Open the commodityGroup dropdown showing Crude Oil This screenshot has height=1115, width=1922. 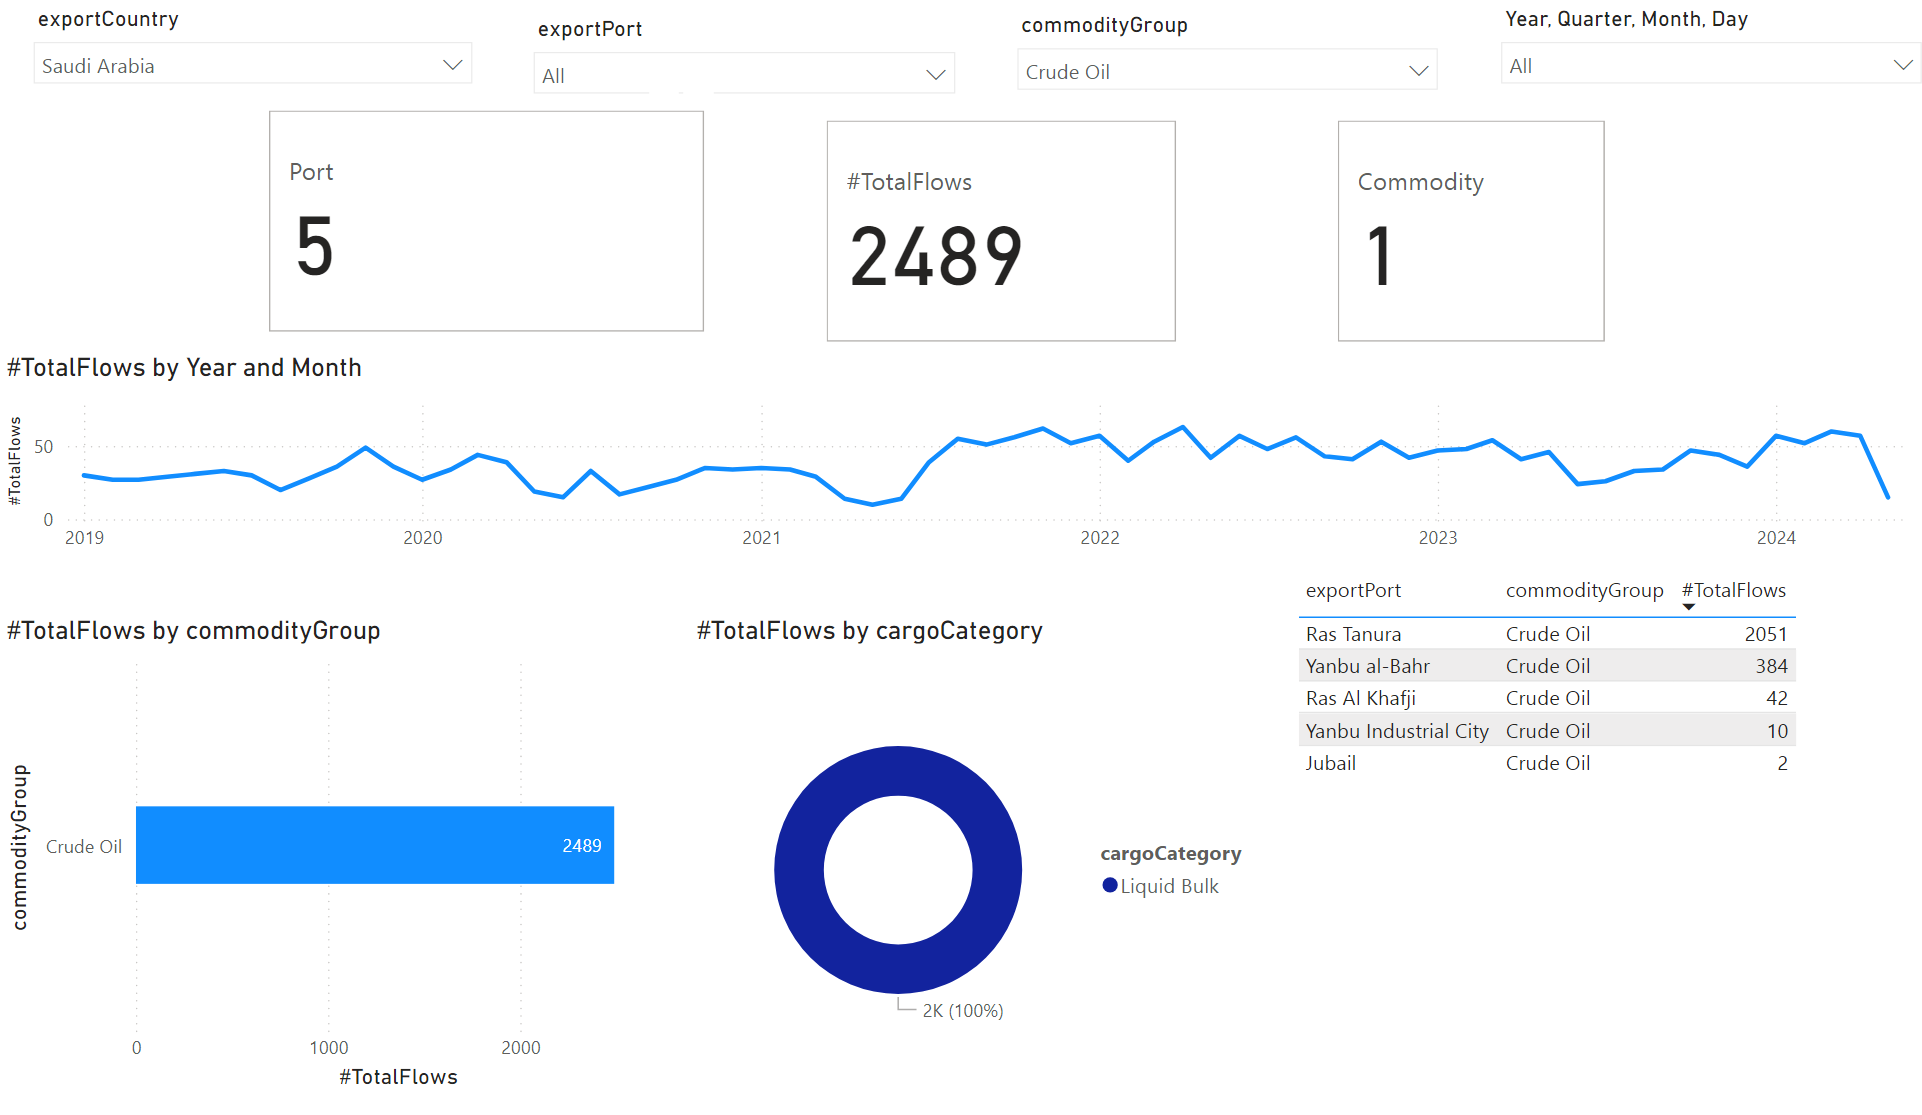tap(1417, 71)
